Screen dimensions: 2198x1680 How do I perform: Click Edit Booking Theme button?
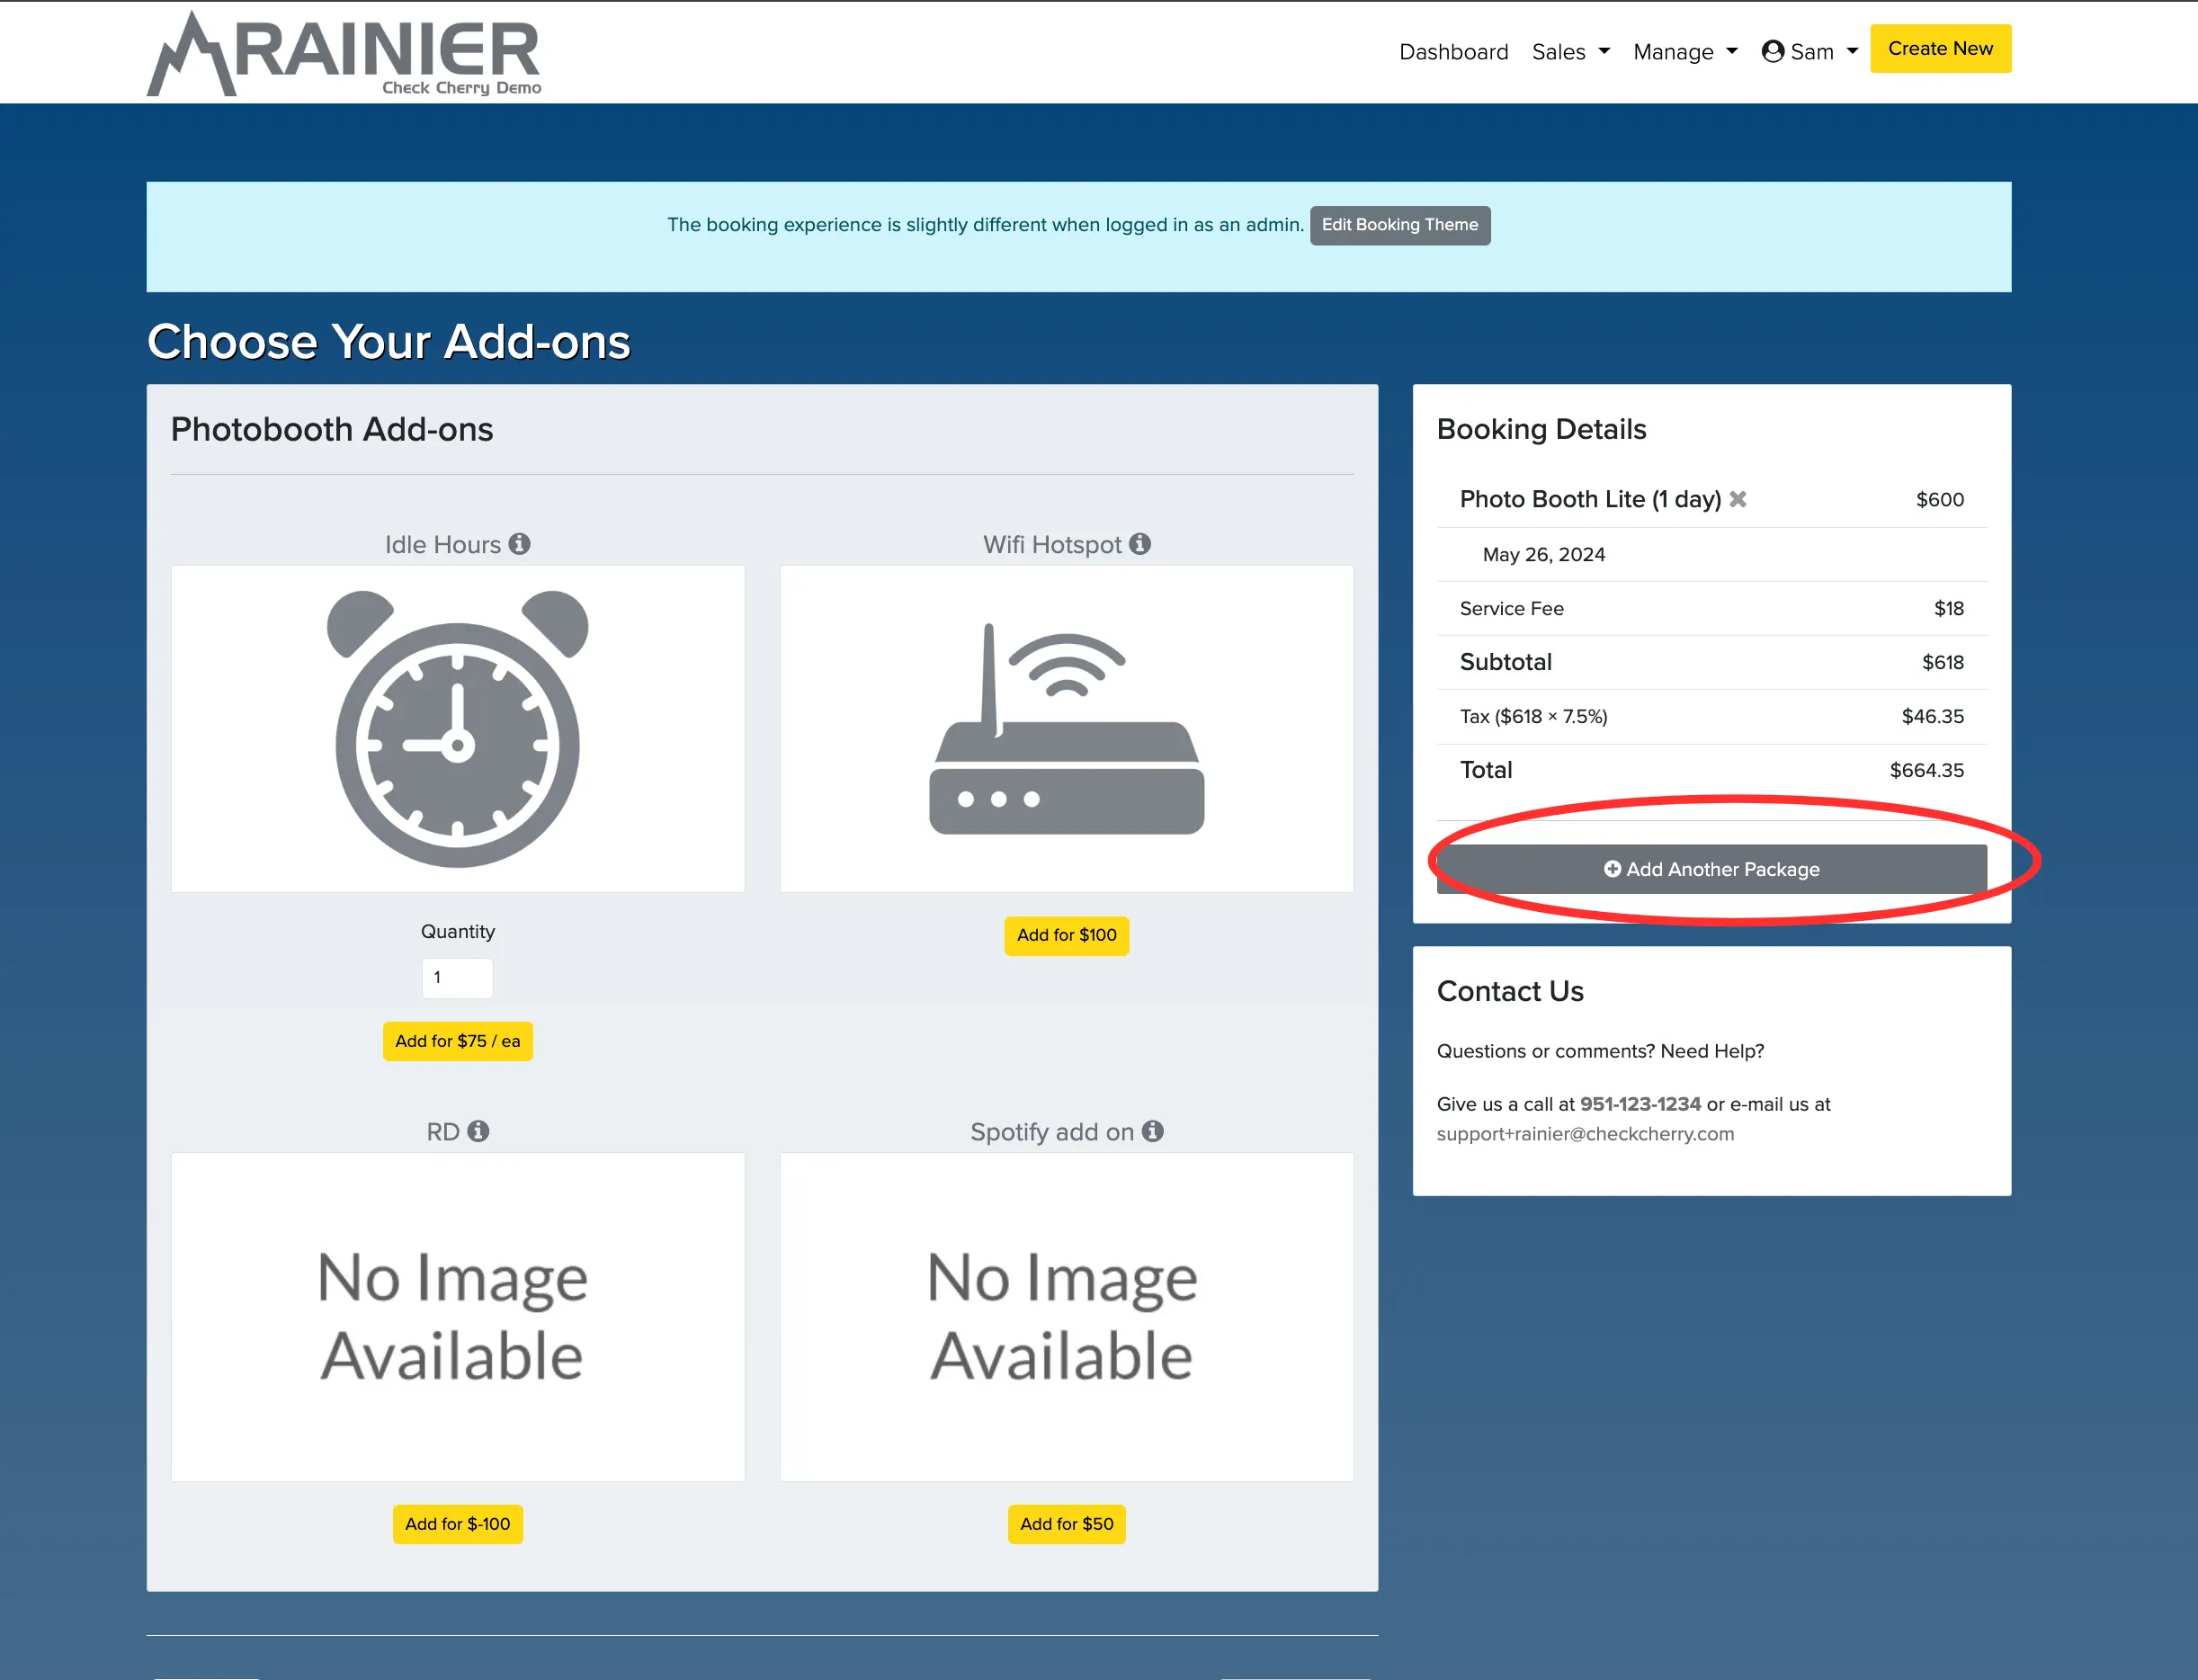(x=1399, y=225)
